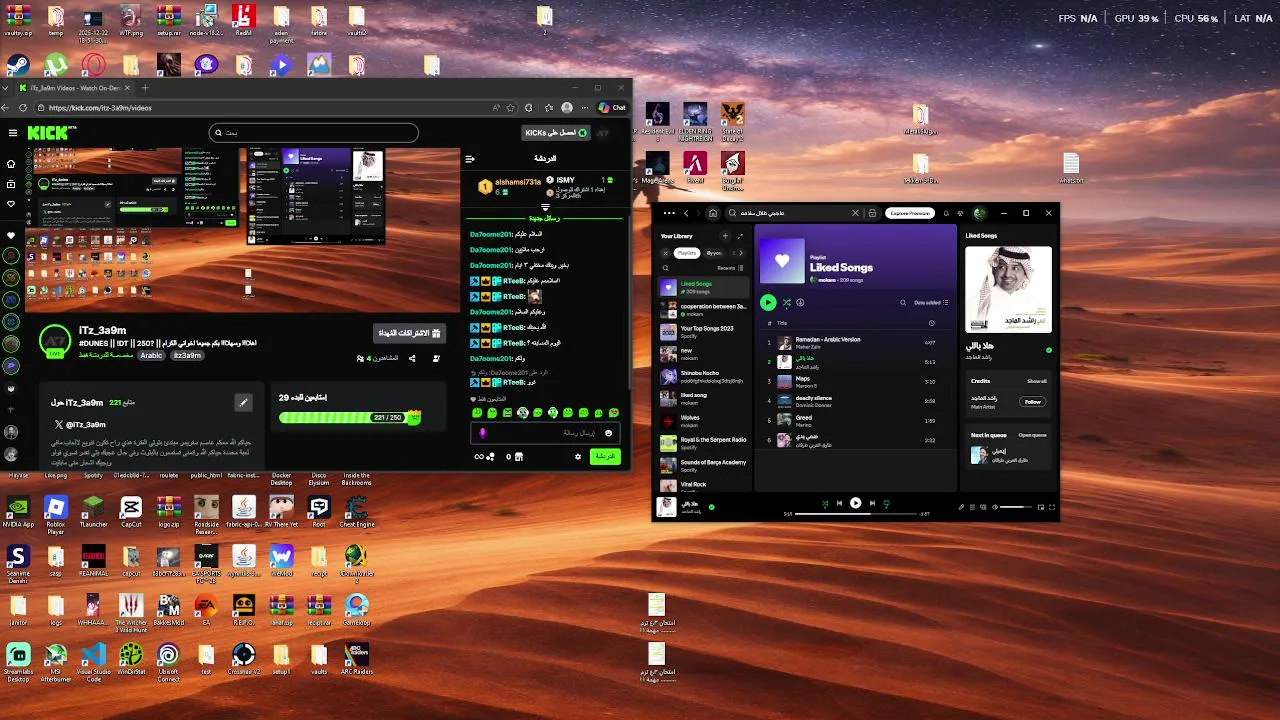Toggle shuffle in Spotify bottom player bar

[x=825, y=503]
